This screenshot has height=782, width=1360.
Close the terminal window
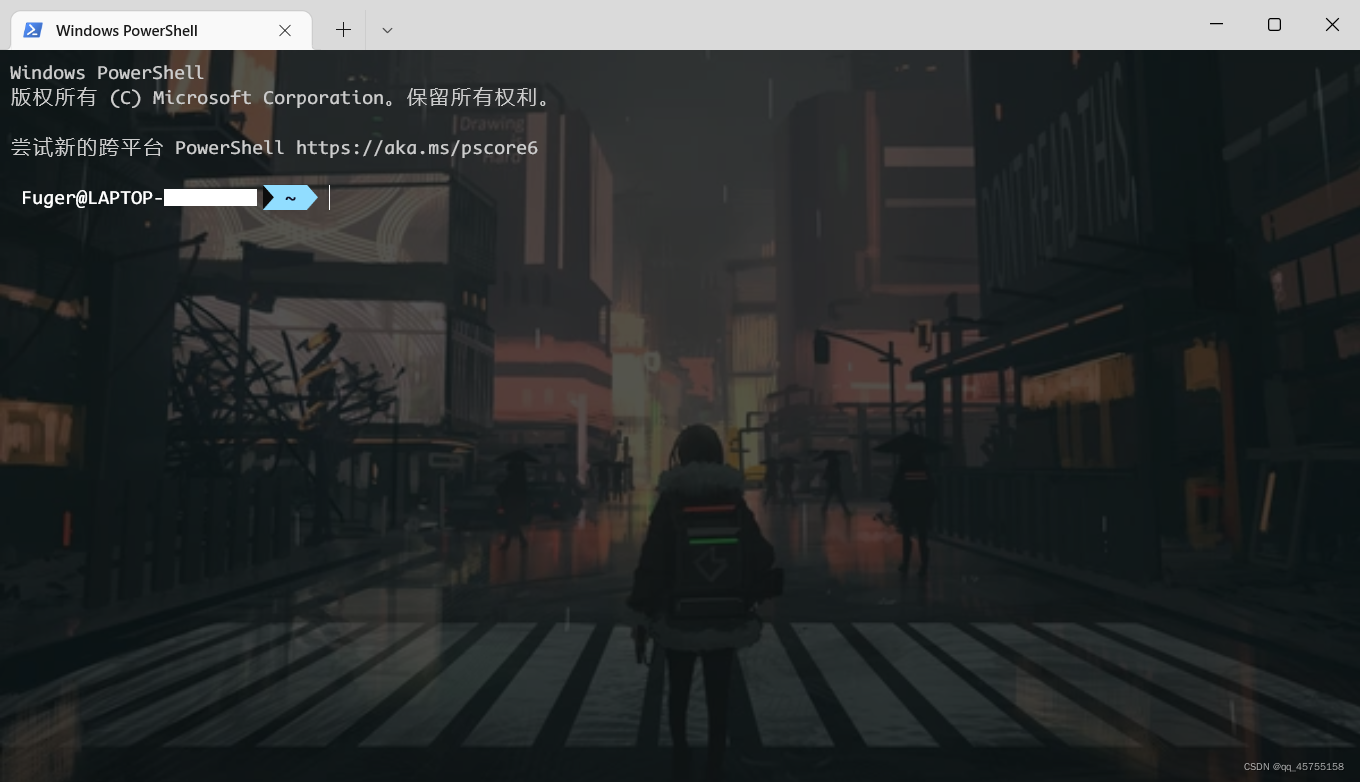pos(1332,25)
